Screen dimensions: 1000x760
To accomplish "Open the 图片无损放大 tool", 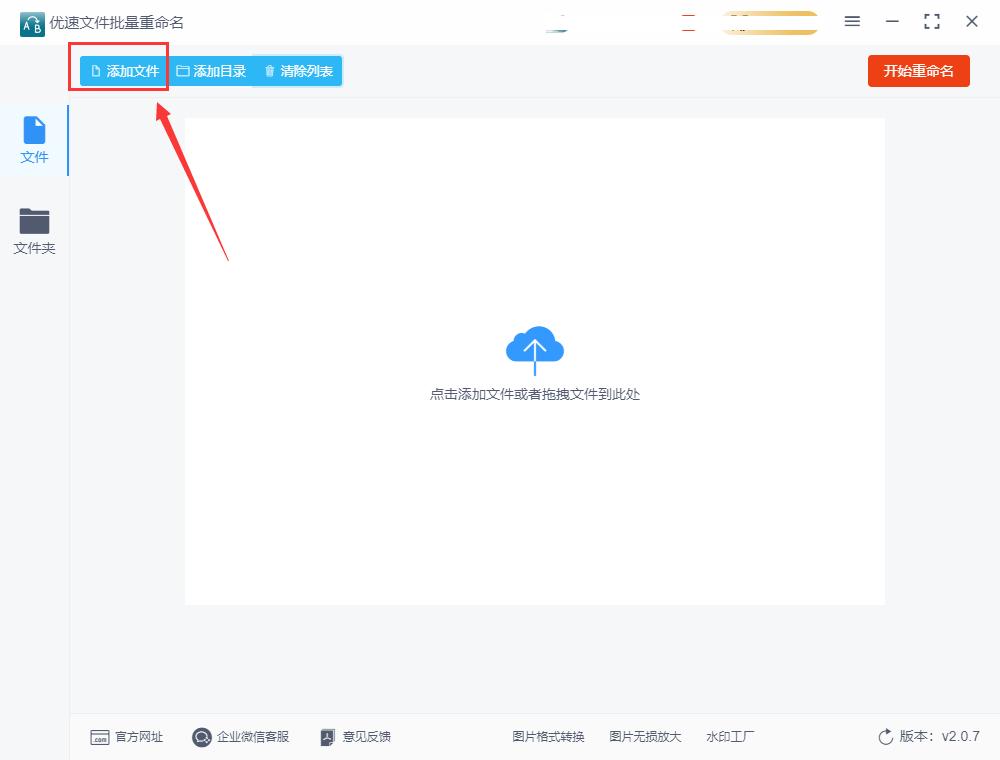I will pyautogui.click(x=646, y=737).
